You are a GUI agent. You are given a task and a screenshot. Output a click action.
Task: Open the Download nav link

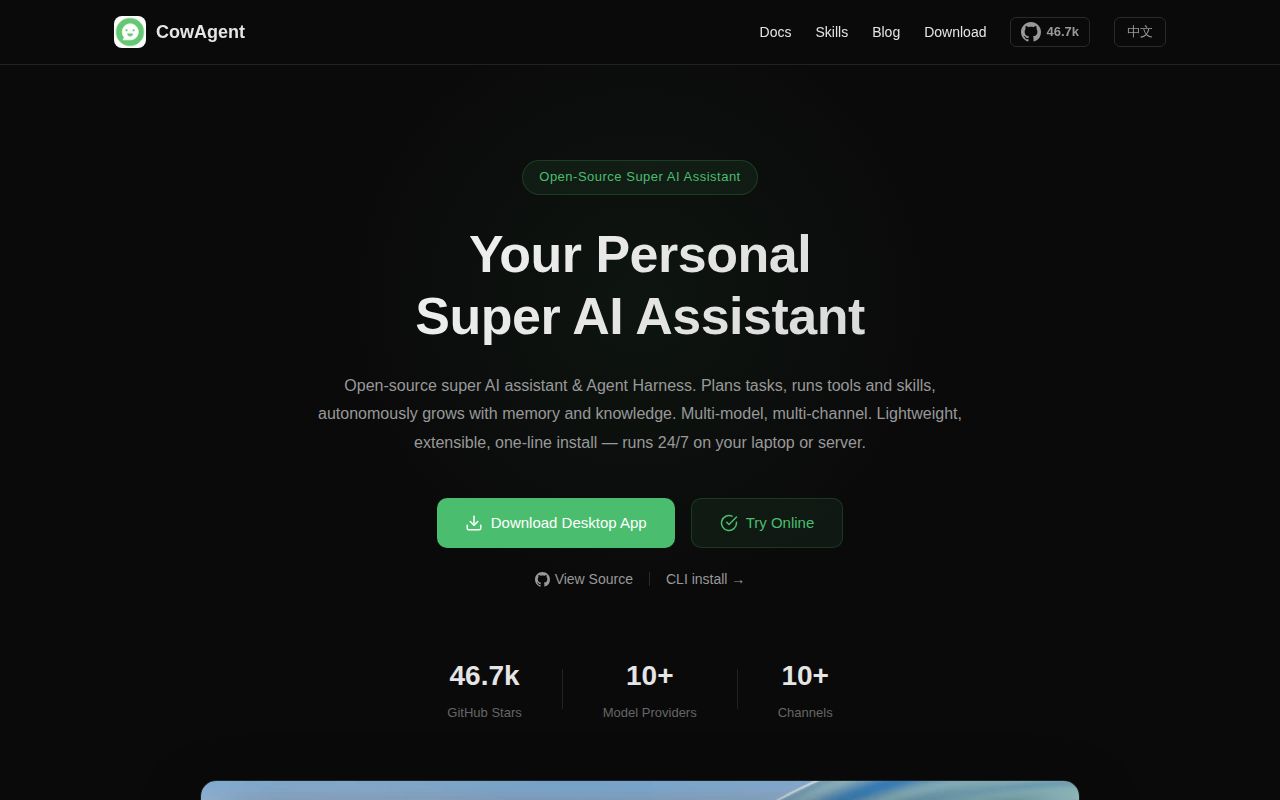(x=955, y=32)
